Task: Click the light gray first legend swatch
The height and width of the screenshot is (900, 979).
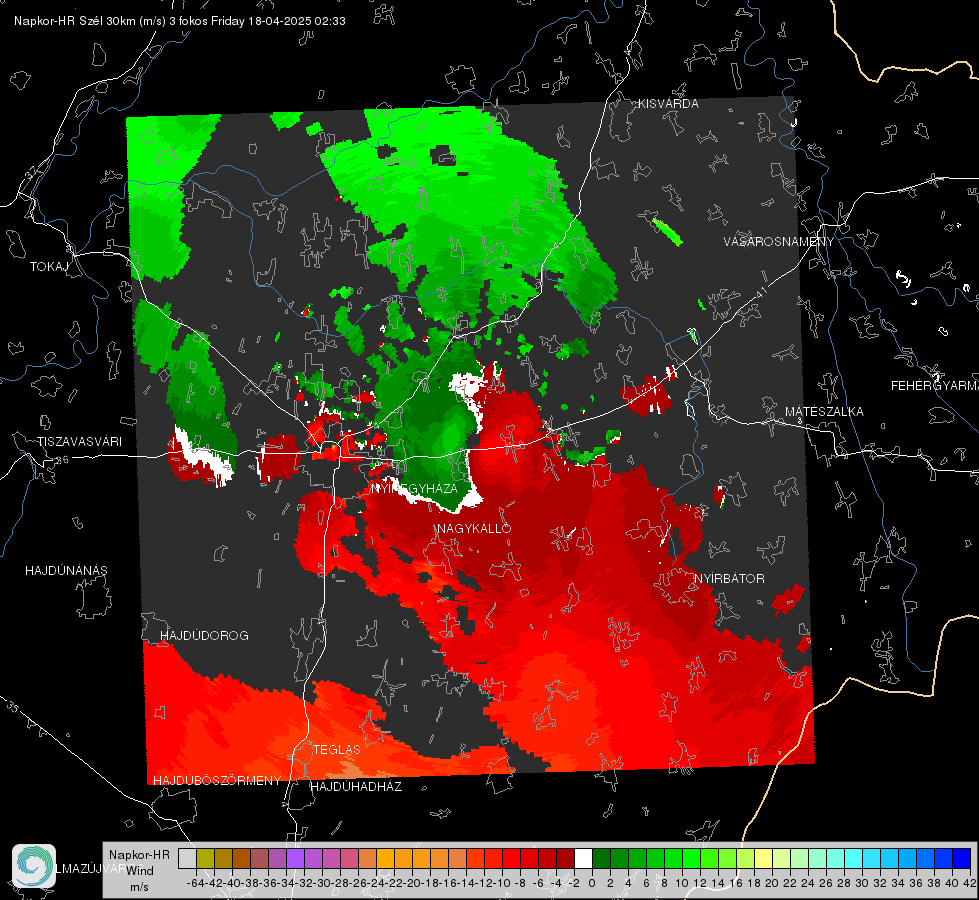Action: (x=187, y=859)
